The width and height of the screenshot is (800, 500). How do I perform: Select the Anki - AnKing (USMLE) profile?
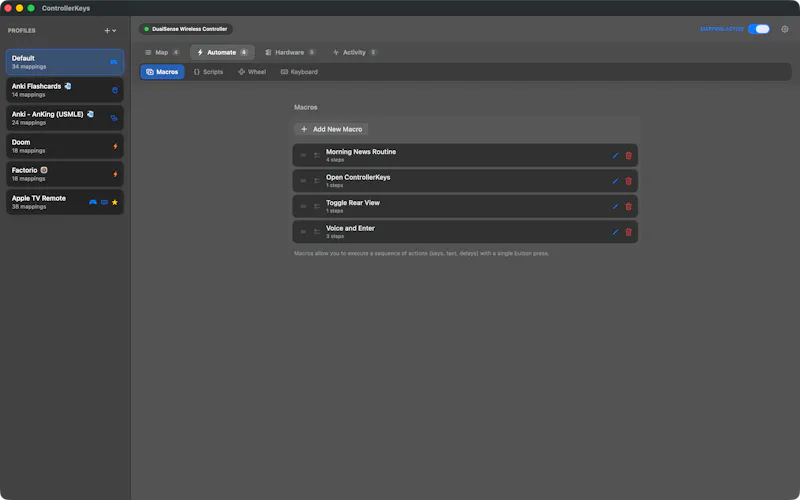(65, 118)
